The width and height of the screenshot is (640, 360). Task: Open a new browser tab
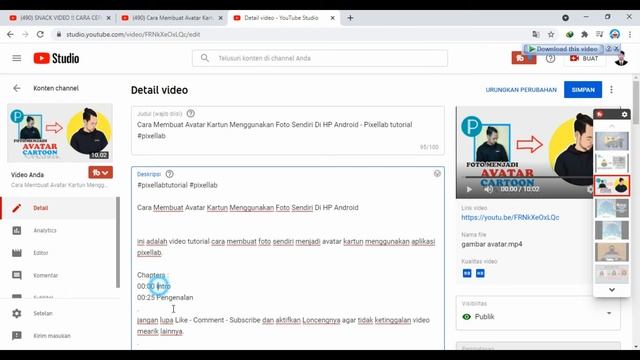350,18
